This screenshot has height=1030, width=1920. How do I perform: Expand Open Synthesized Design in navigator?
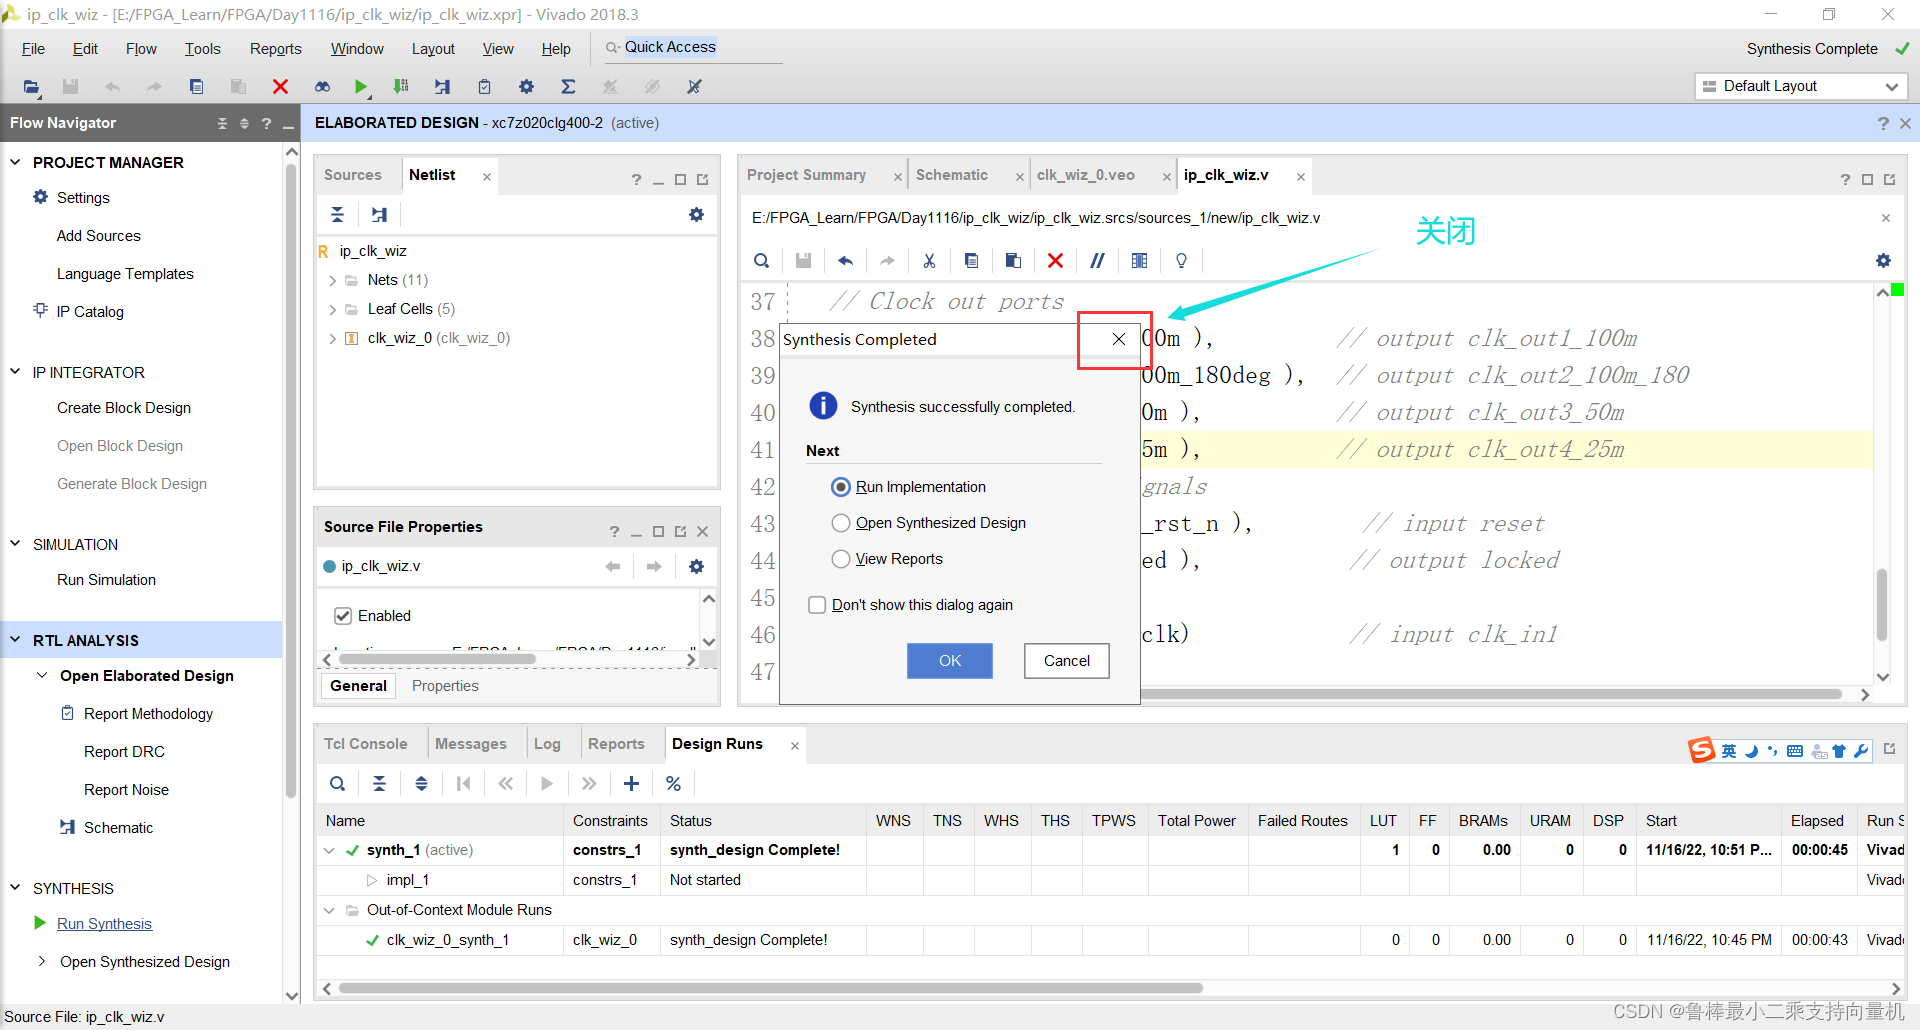point(42,962)
